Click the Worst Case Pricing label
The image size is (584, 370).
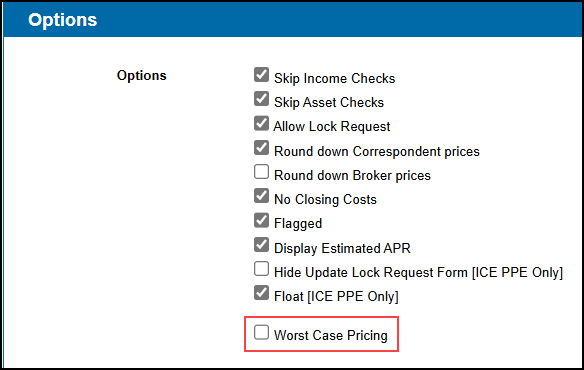pos(331,335)
